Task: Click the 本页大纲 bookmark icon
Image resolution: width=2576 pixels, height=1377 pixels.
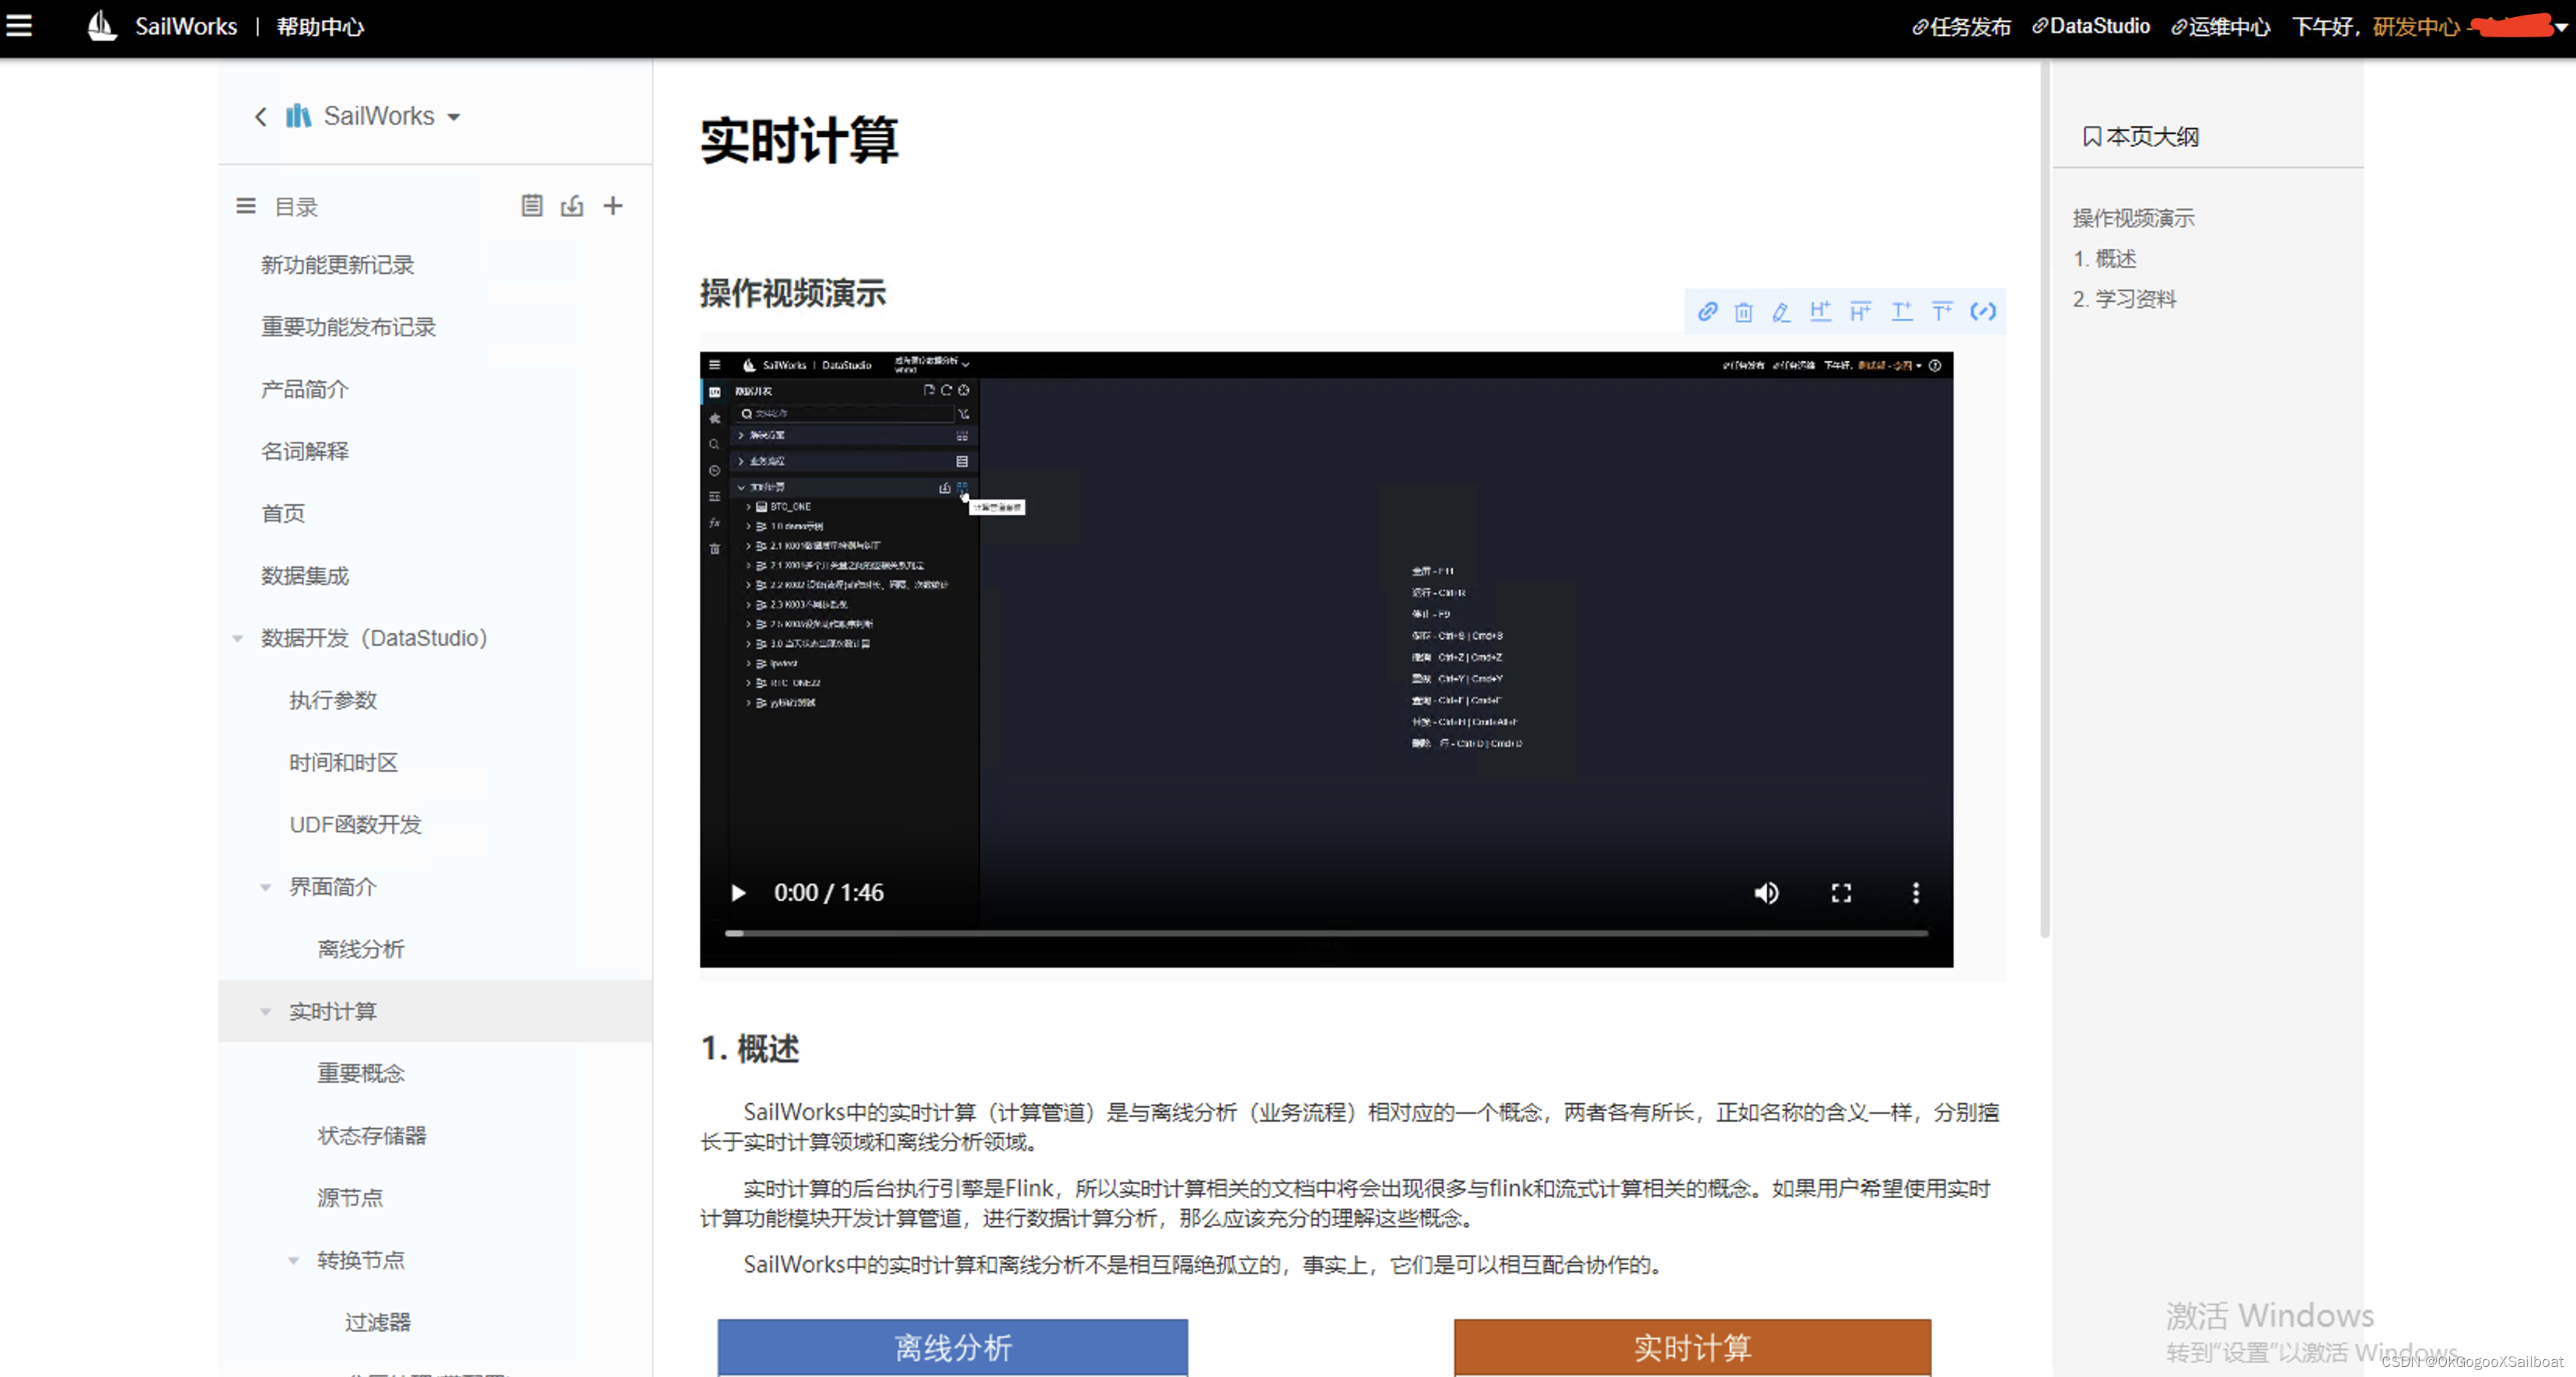Action: tap(2091, 137)
